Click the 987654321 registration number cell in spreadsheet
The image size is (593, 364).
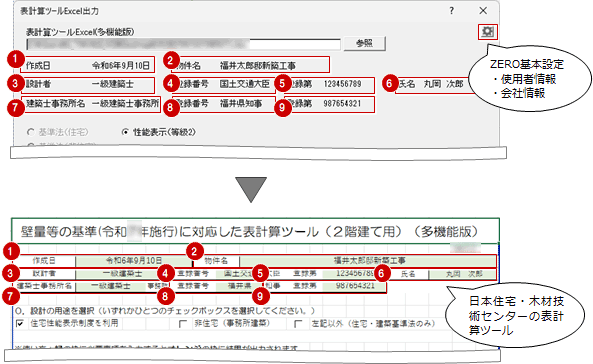pos(354,286)
